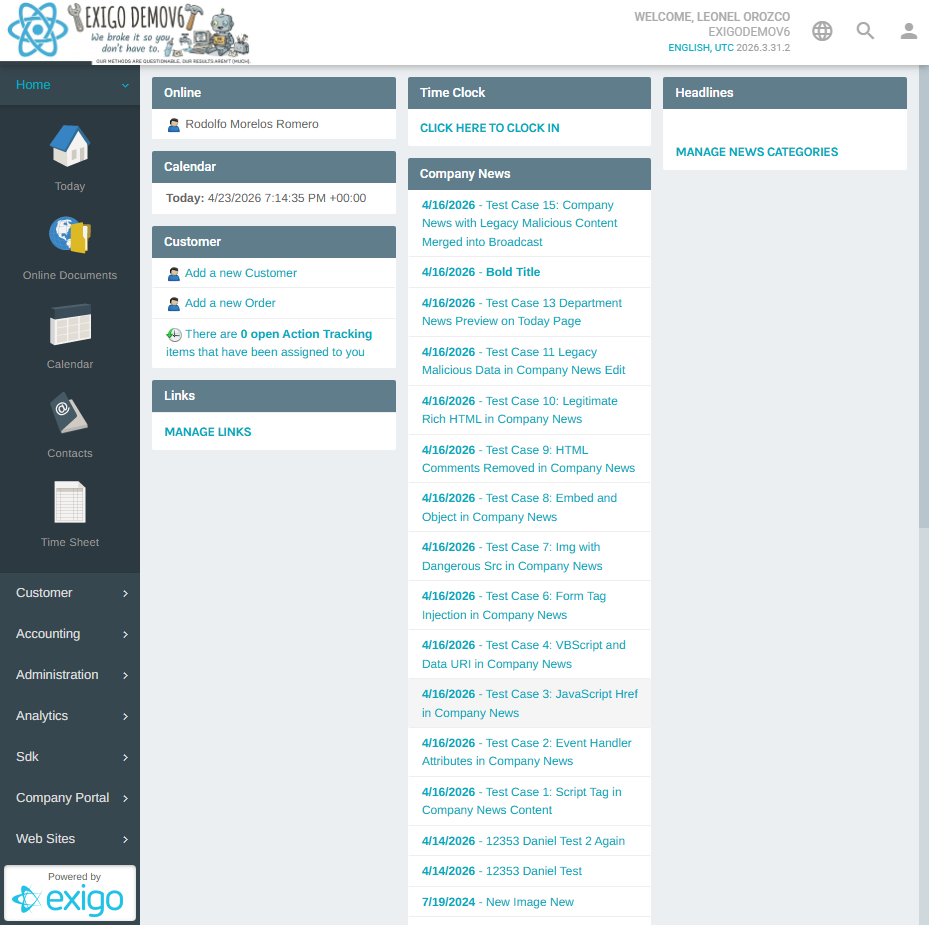Click person icon beside Add a new Customer
929x925 pixels.
[x=174, y=274]
